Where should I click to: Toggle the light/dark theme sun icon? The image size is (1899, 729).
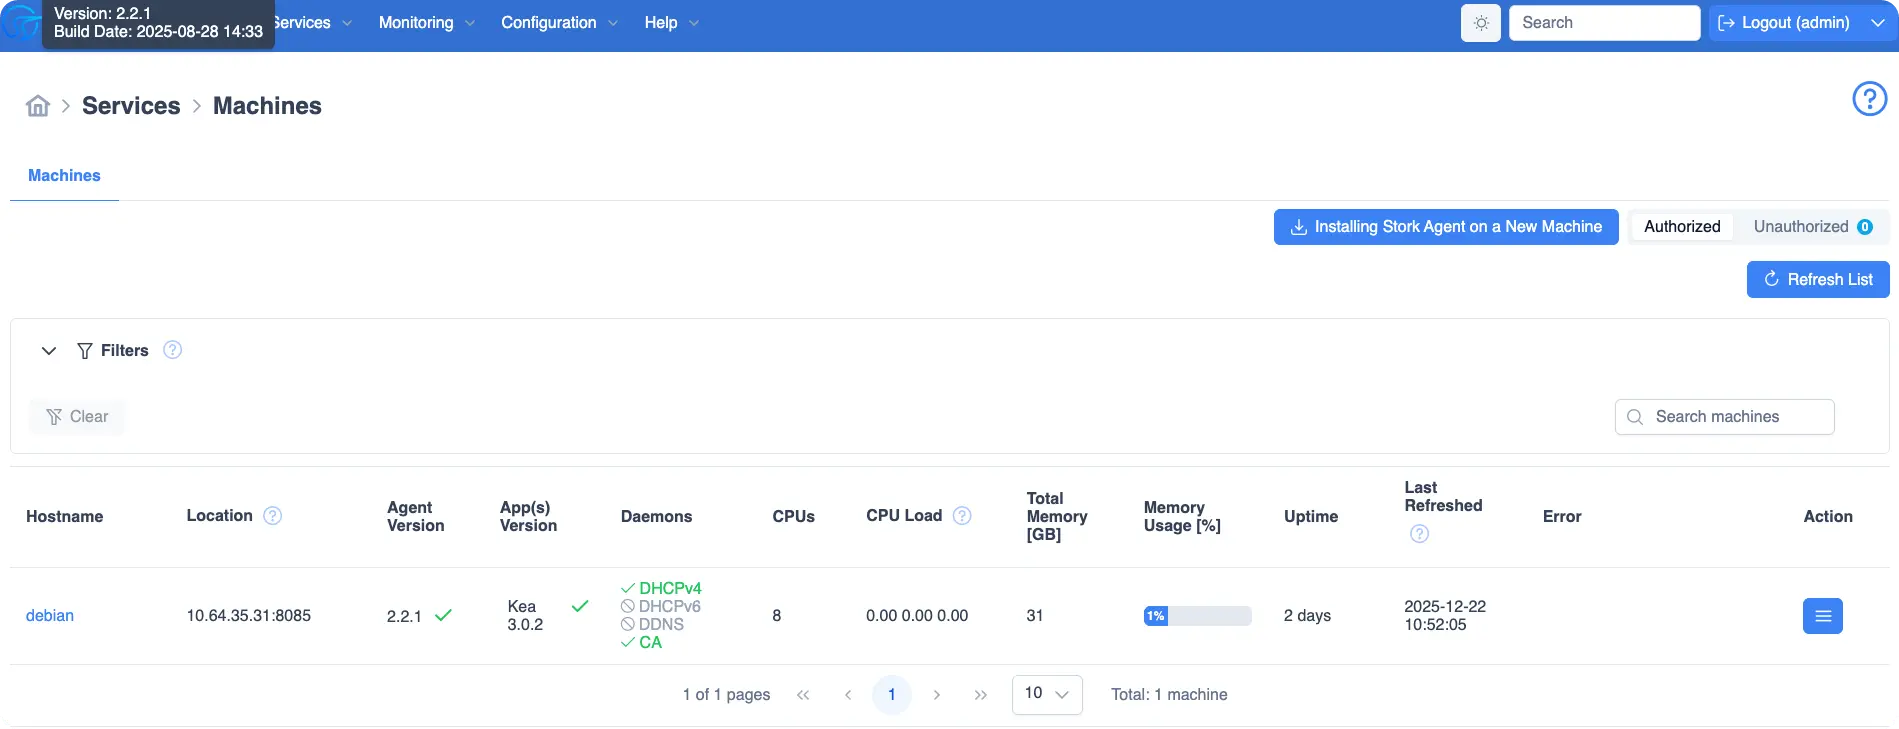pyautogui.click(x=1481, y=23)
